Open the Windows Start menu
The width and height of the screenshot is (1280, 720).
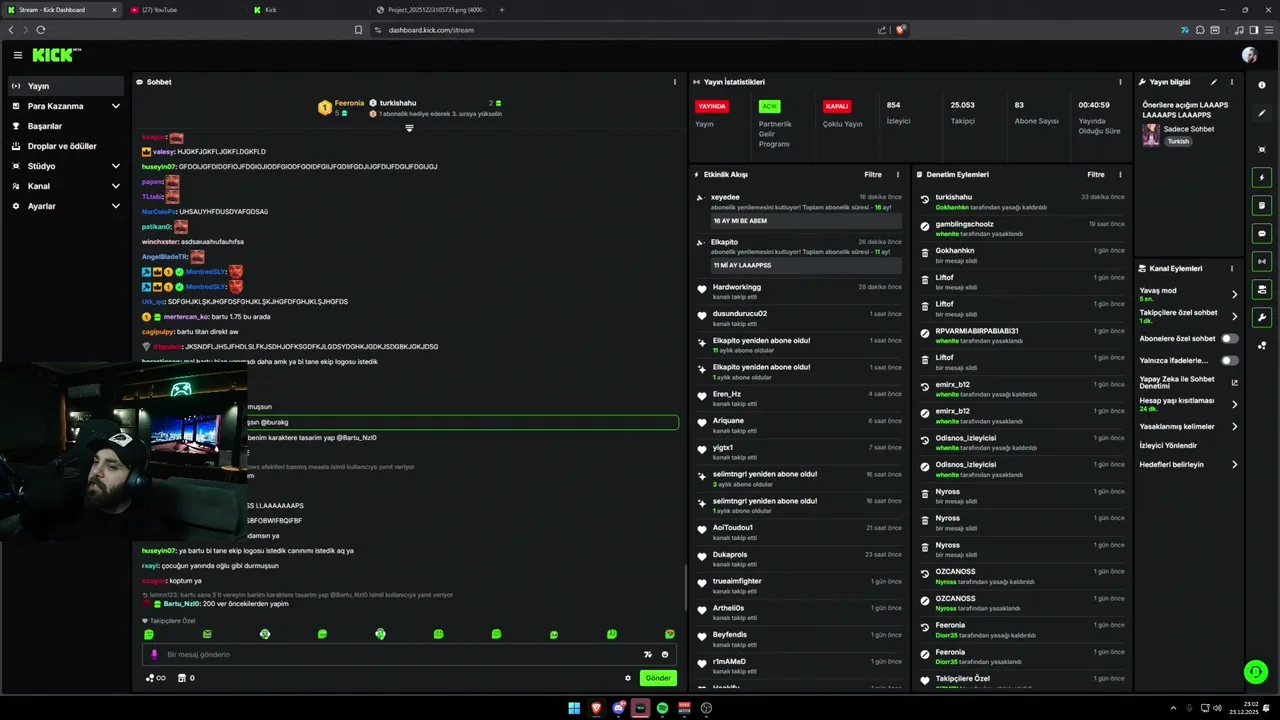coord(574,708)
